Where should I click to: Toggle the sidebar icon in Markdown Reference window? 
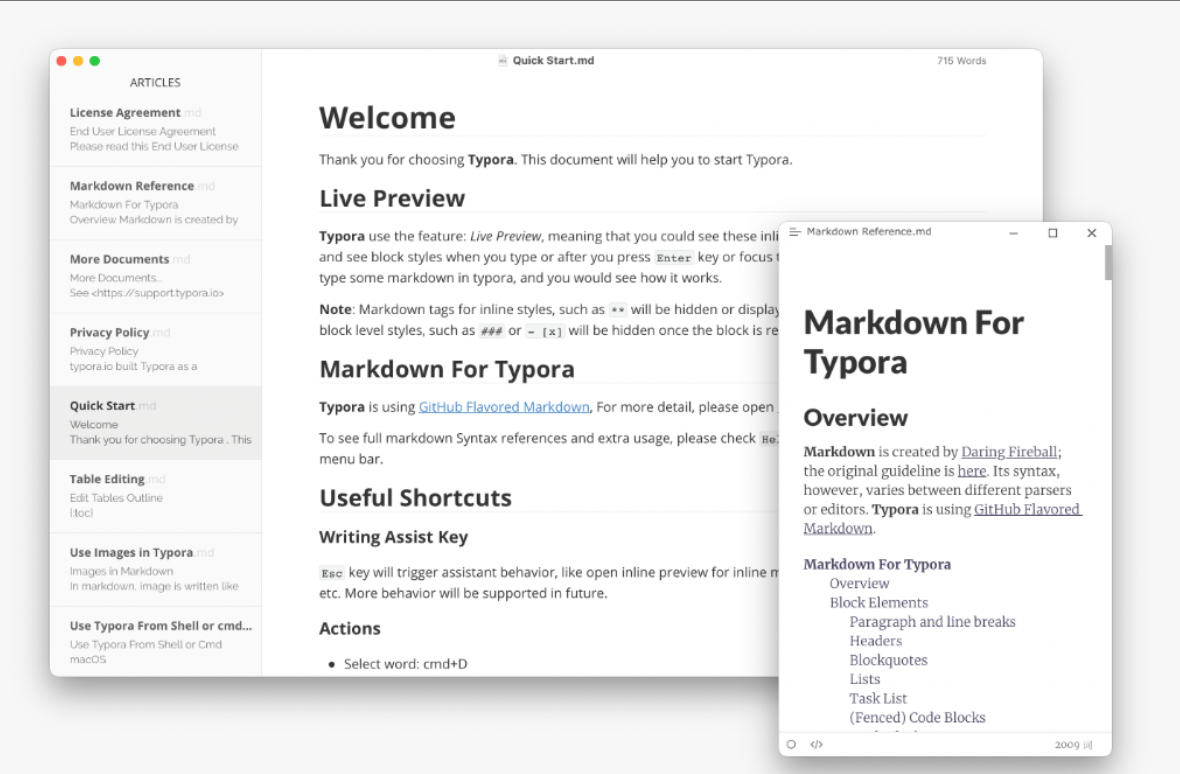(795, 232)
